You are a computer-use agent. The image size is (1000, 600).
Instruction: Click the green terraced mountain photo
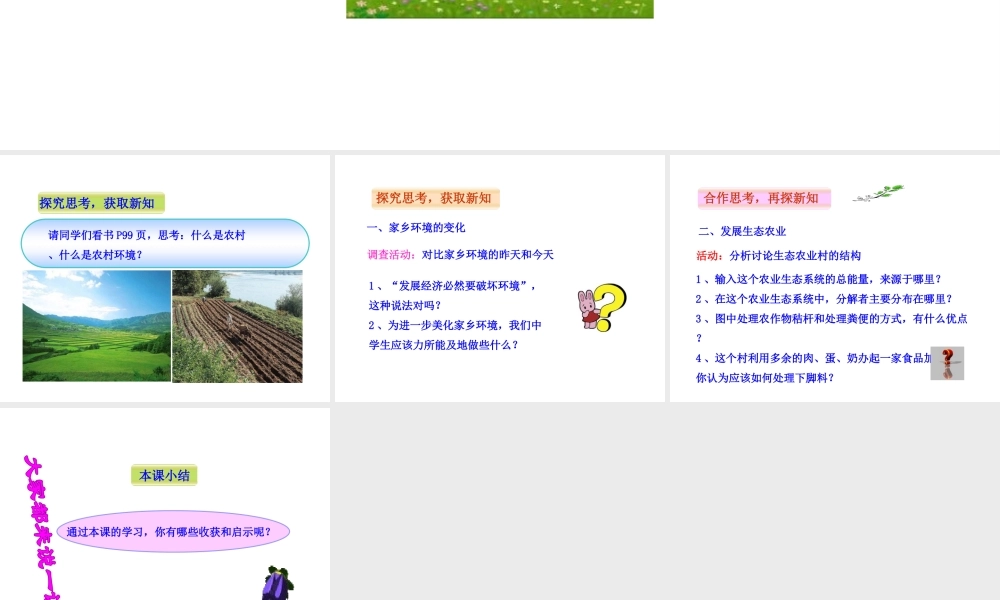[x=97, y=326]
